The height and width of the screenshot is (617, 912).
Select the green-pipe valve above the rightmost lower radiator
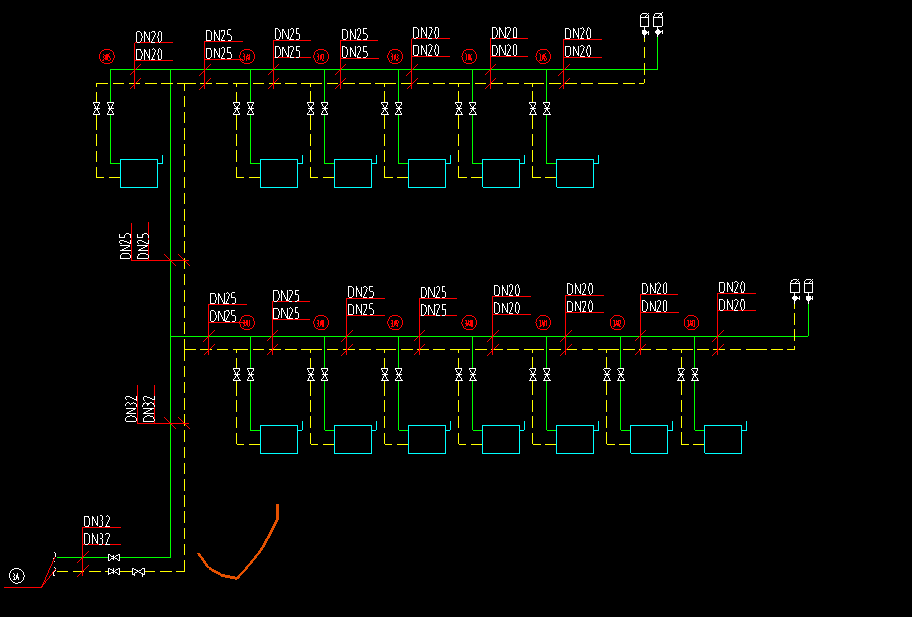(694, 375)
